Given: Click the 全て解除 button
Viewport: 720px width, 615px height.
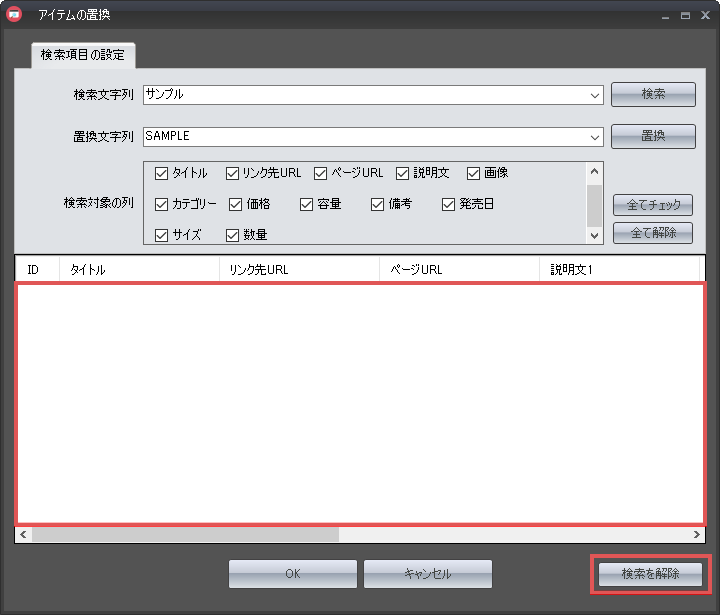Looking at the screenshot, I should pos(653,233).
